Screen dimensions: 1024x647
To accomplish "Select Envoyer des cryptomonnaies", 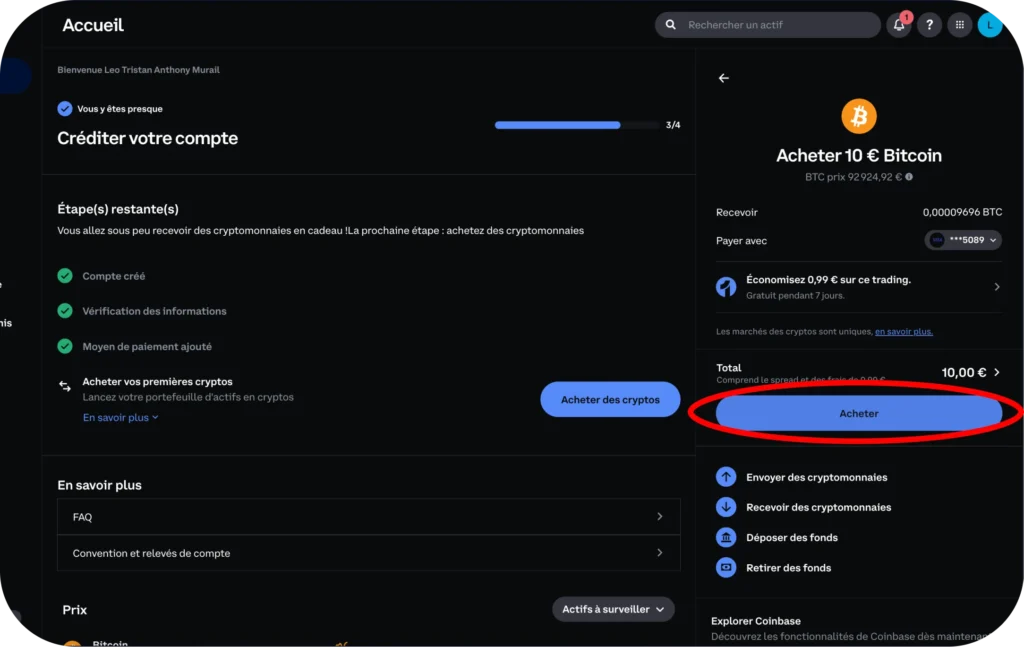I will tap(816, 477).
